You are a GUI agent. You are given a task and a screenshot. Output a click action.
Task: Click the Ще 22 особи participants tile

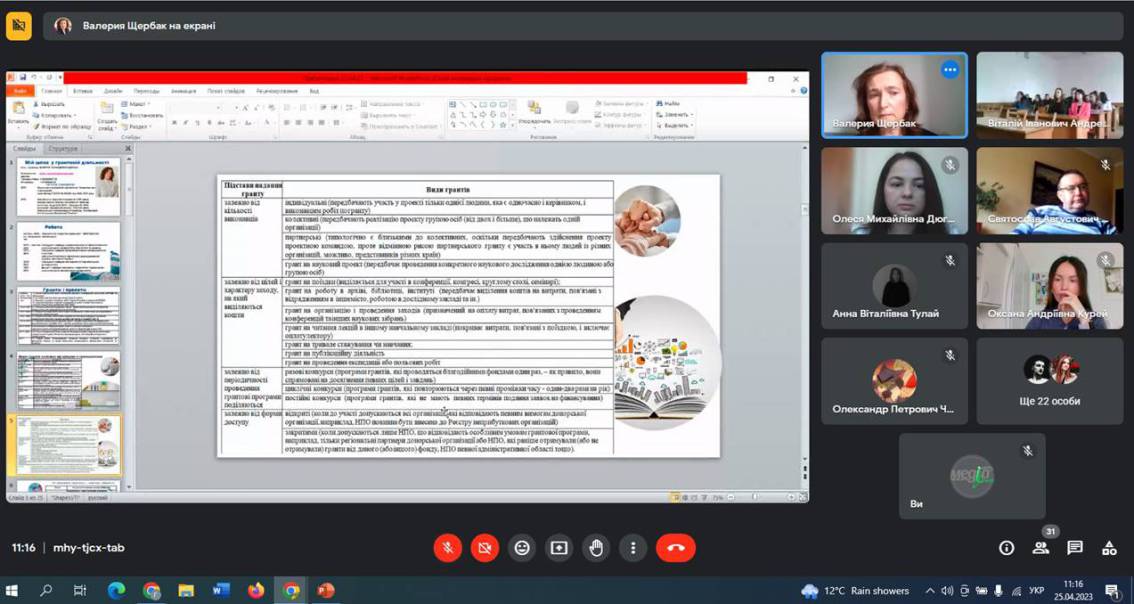tap(1049, 381)
